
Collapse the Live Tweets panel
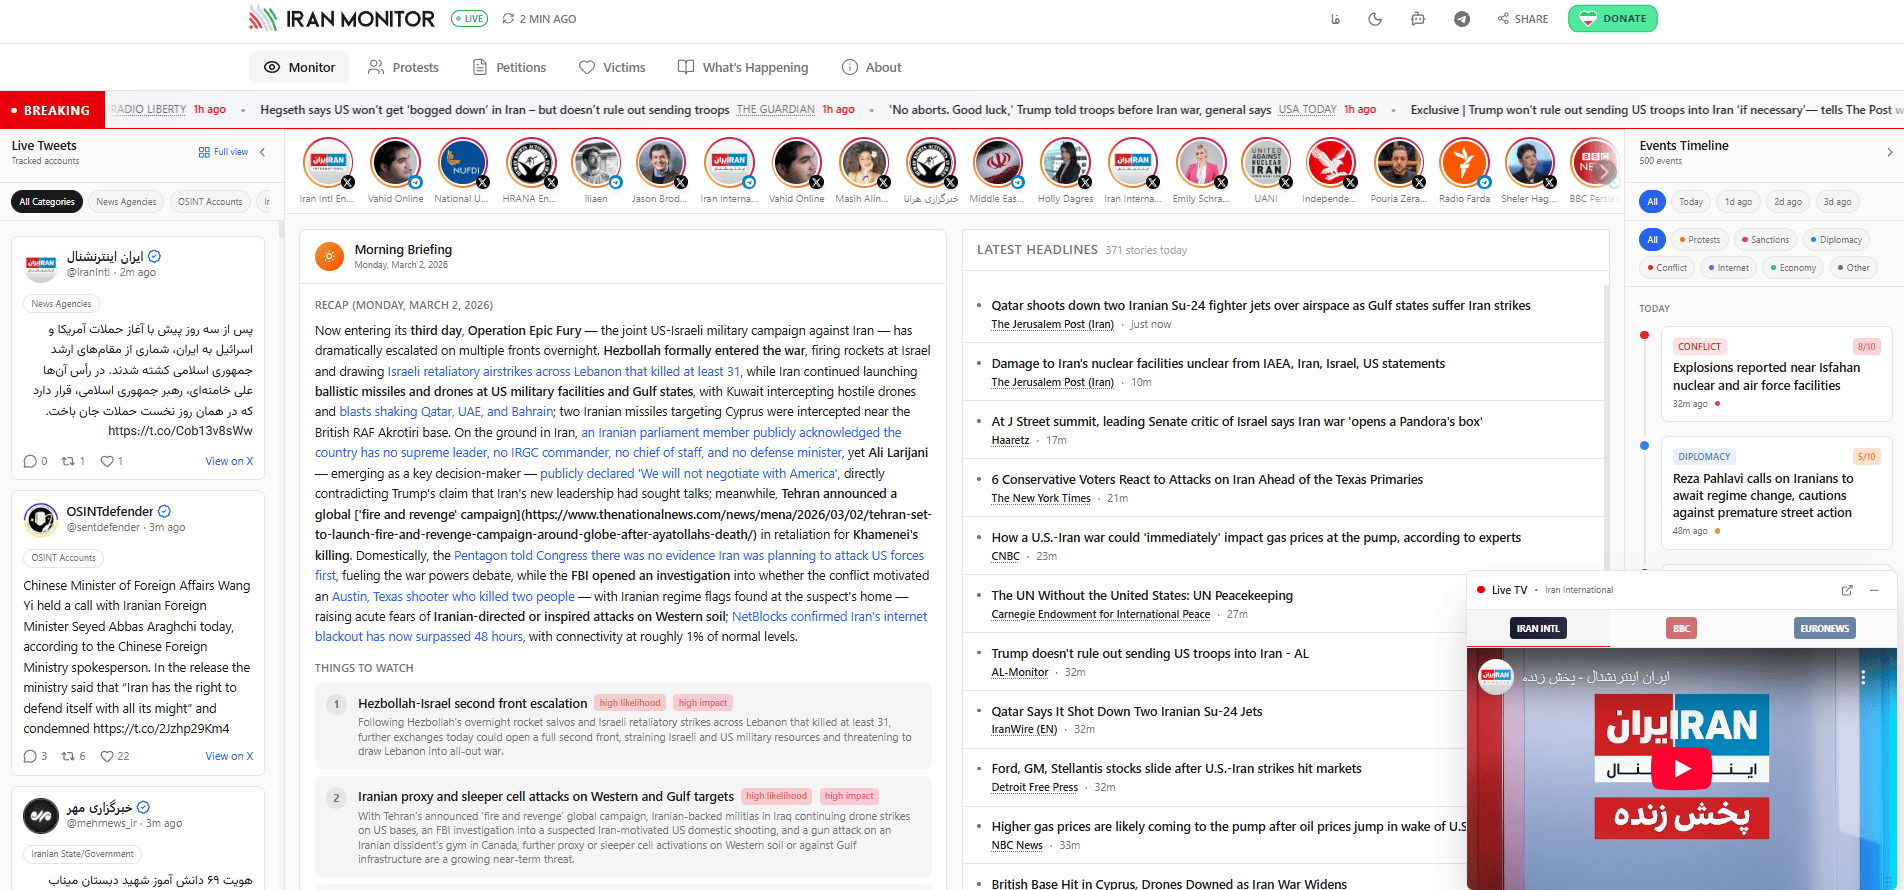point(262,152)
